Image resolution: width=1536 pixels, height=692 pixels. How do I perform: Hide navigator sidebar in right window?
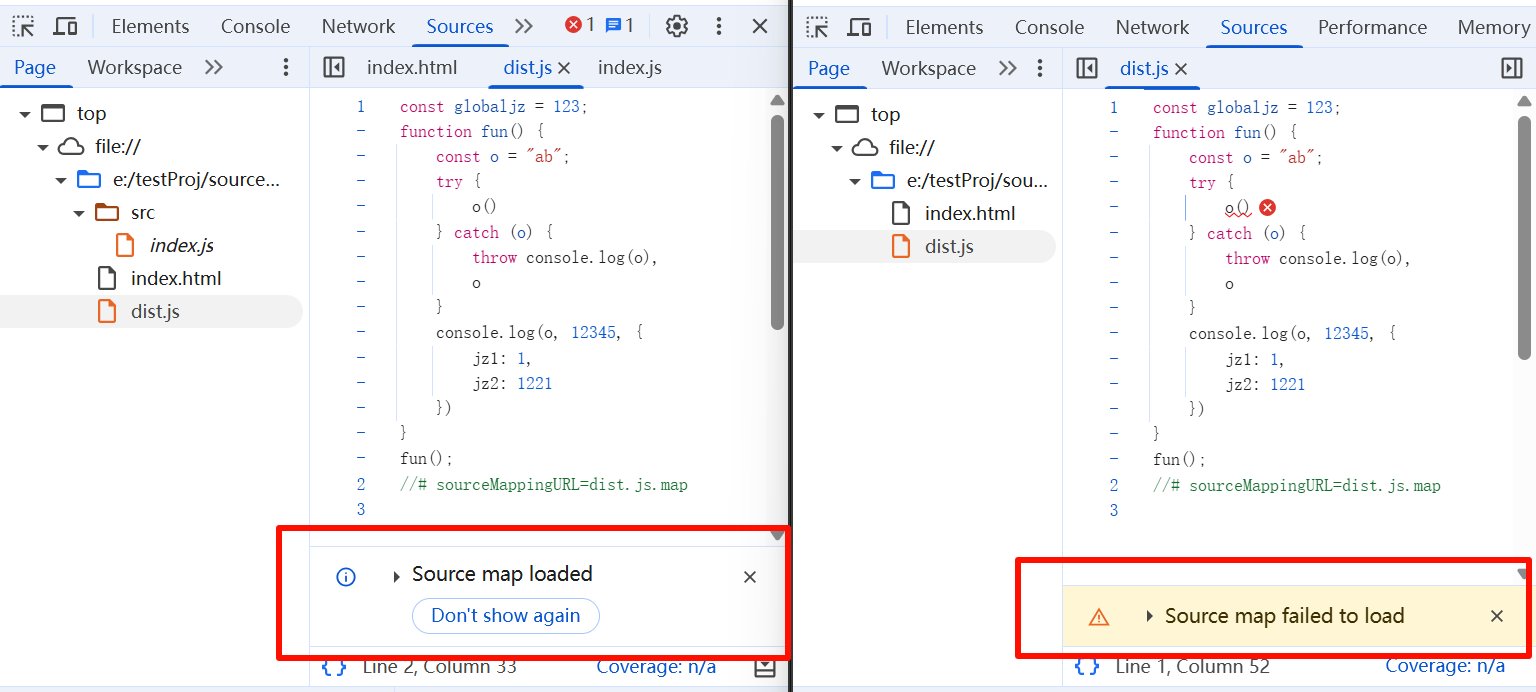coord(1087,68)
